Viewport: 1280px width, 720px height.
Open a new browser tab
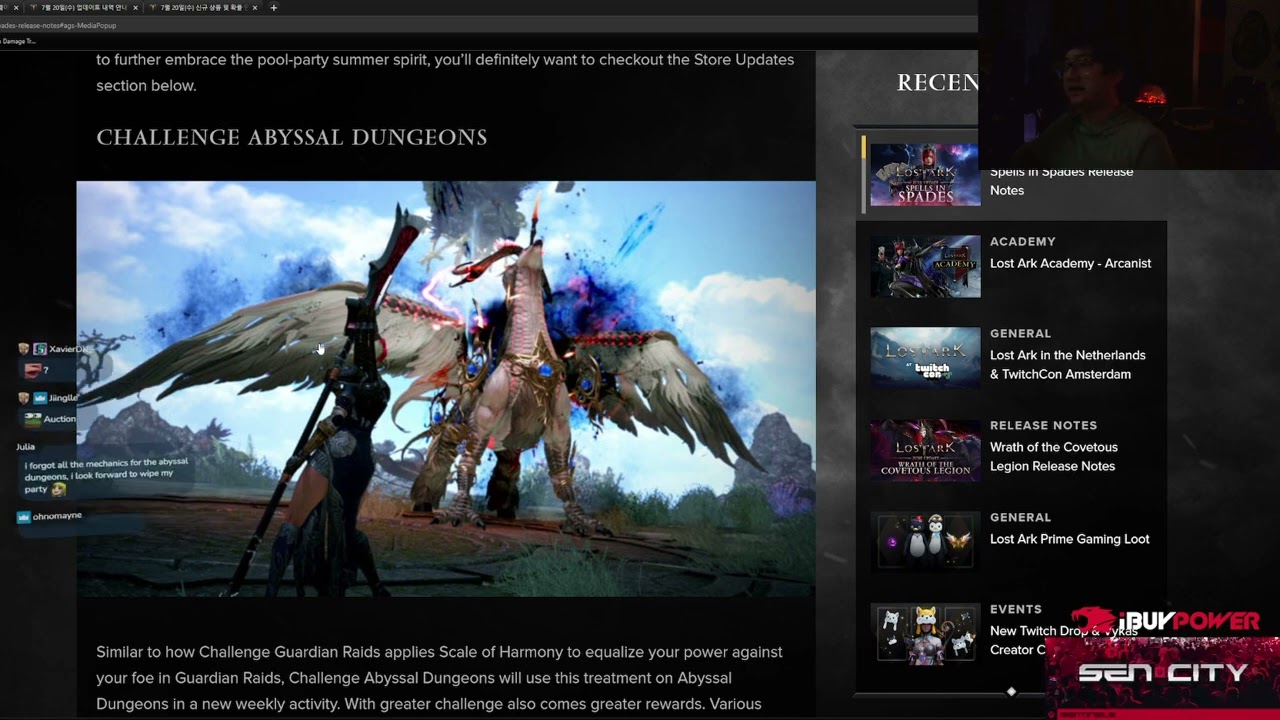(274, 7)
